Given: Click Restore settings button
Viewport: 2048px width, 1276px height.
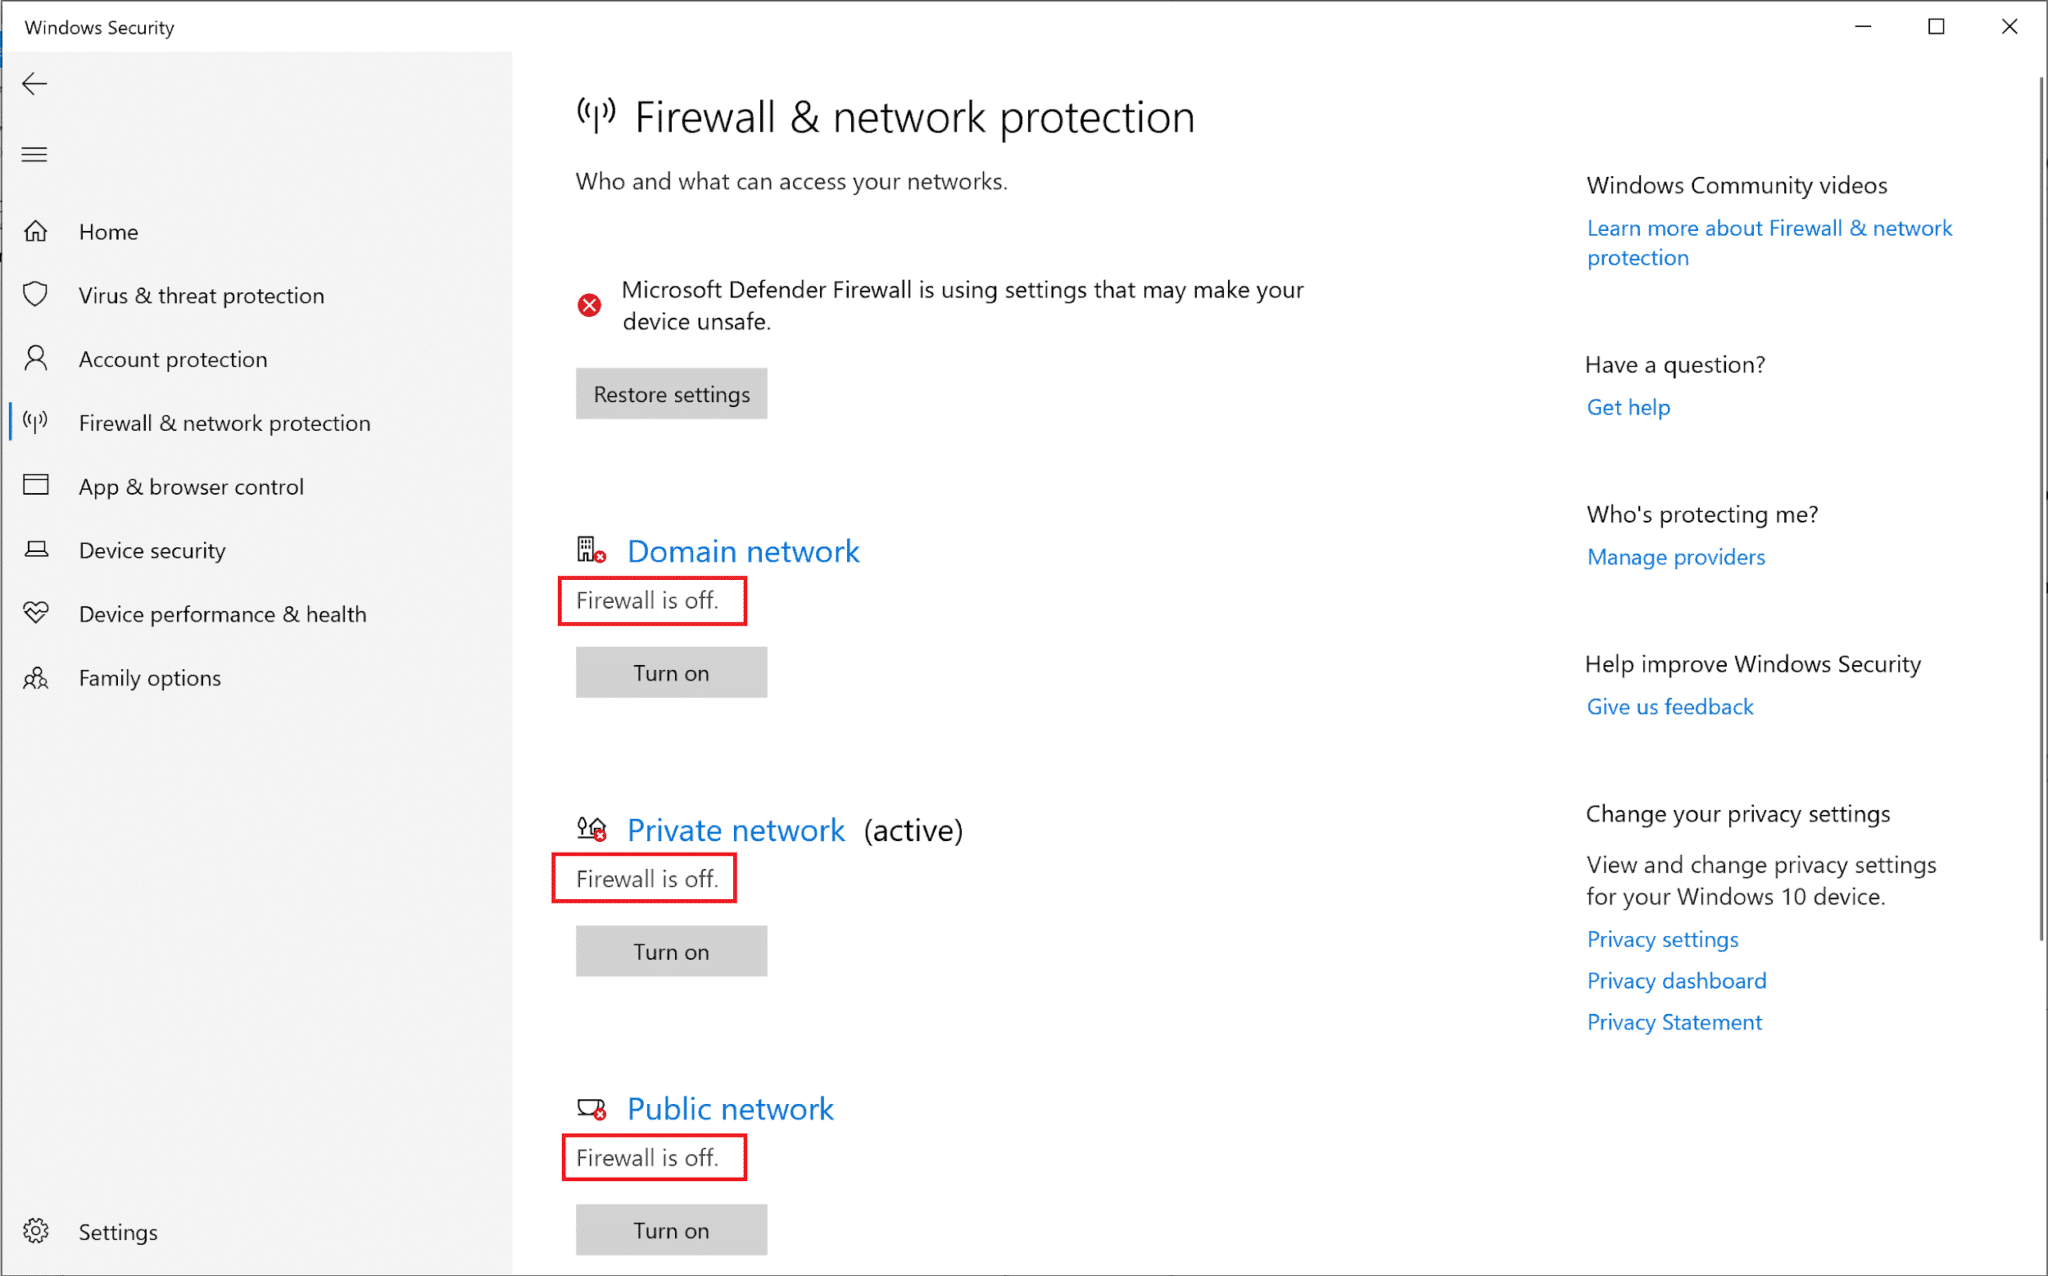Looking at the screenshot, I should (670, 393).
